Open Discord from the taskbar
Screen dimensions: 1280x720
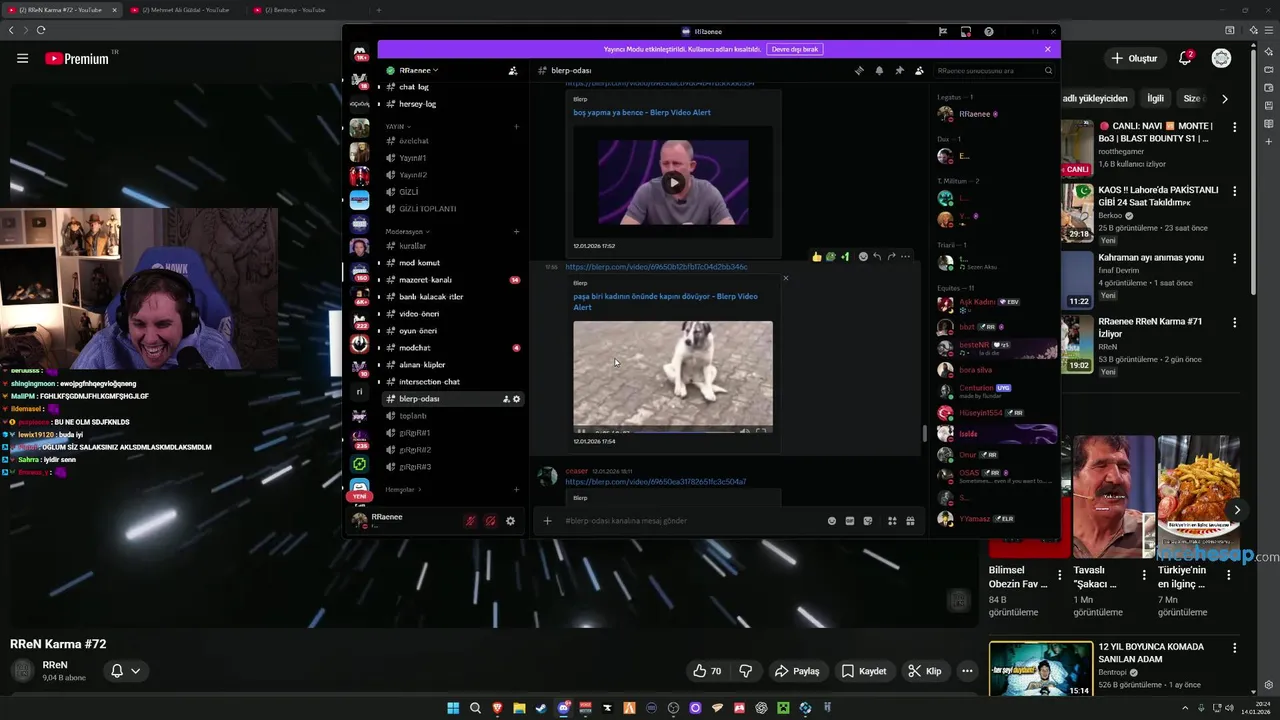tap(563, 708)
